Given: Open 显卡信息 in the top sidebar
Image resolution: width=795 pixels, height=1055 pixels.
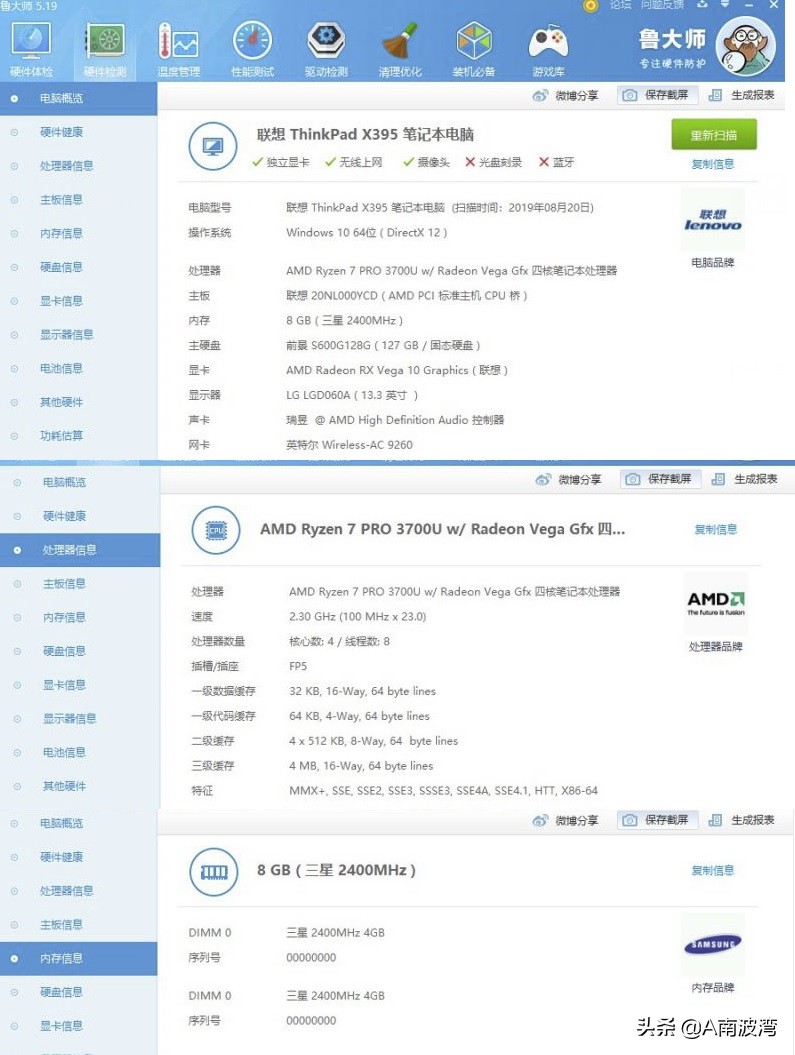Looking at the screenshot, I should 79,301.
